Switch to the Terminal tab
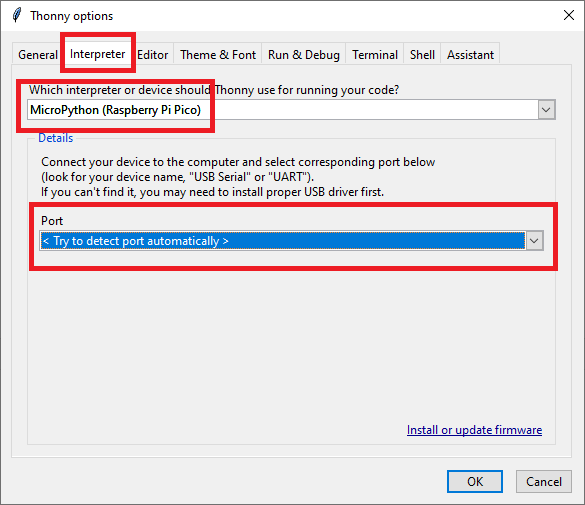585x505 pixels. 375,55
